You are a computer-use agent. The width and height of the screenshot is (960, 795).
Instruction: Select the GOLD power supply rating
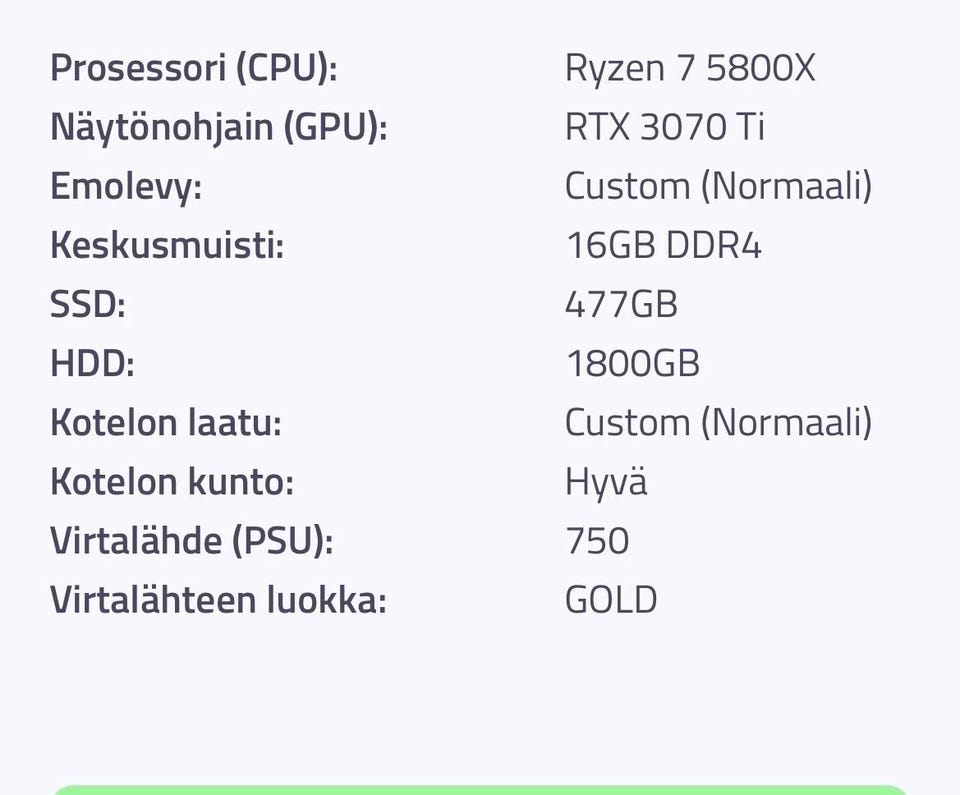(610, 600)
